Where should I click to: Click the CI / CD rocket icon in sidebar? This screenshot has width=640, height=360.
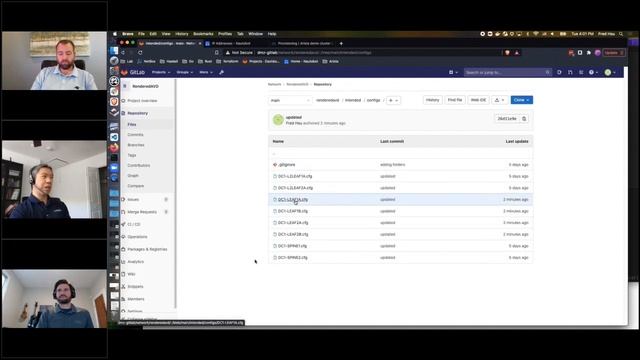[123, 224]
